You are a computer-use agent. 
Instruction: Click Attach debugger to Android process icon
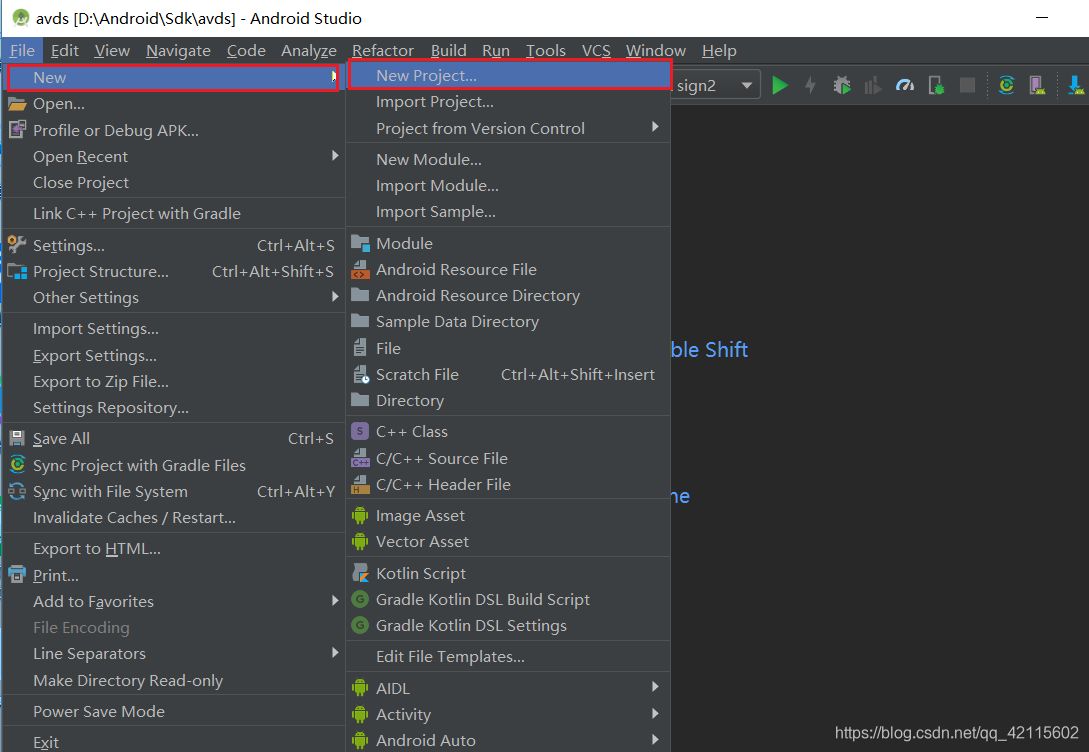[x=936, y=85]
